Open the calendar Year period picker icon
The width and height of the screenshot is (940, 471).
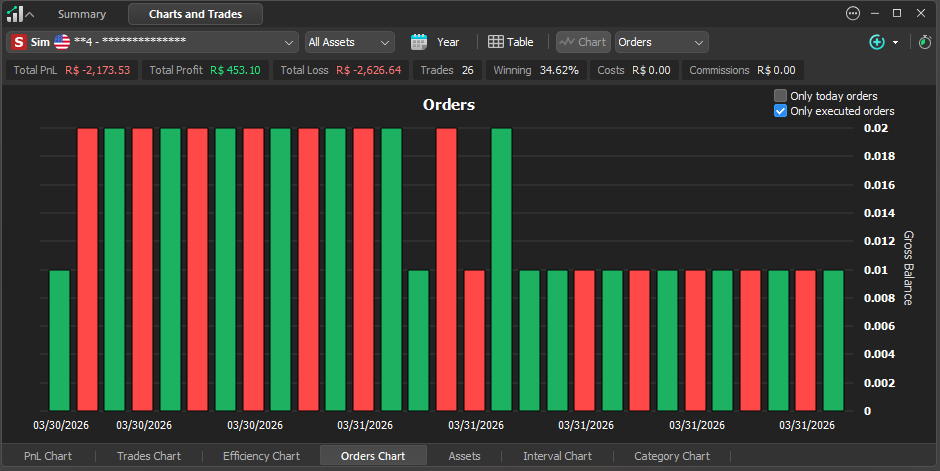point(419,42)
